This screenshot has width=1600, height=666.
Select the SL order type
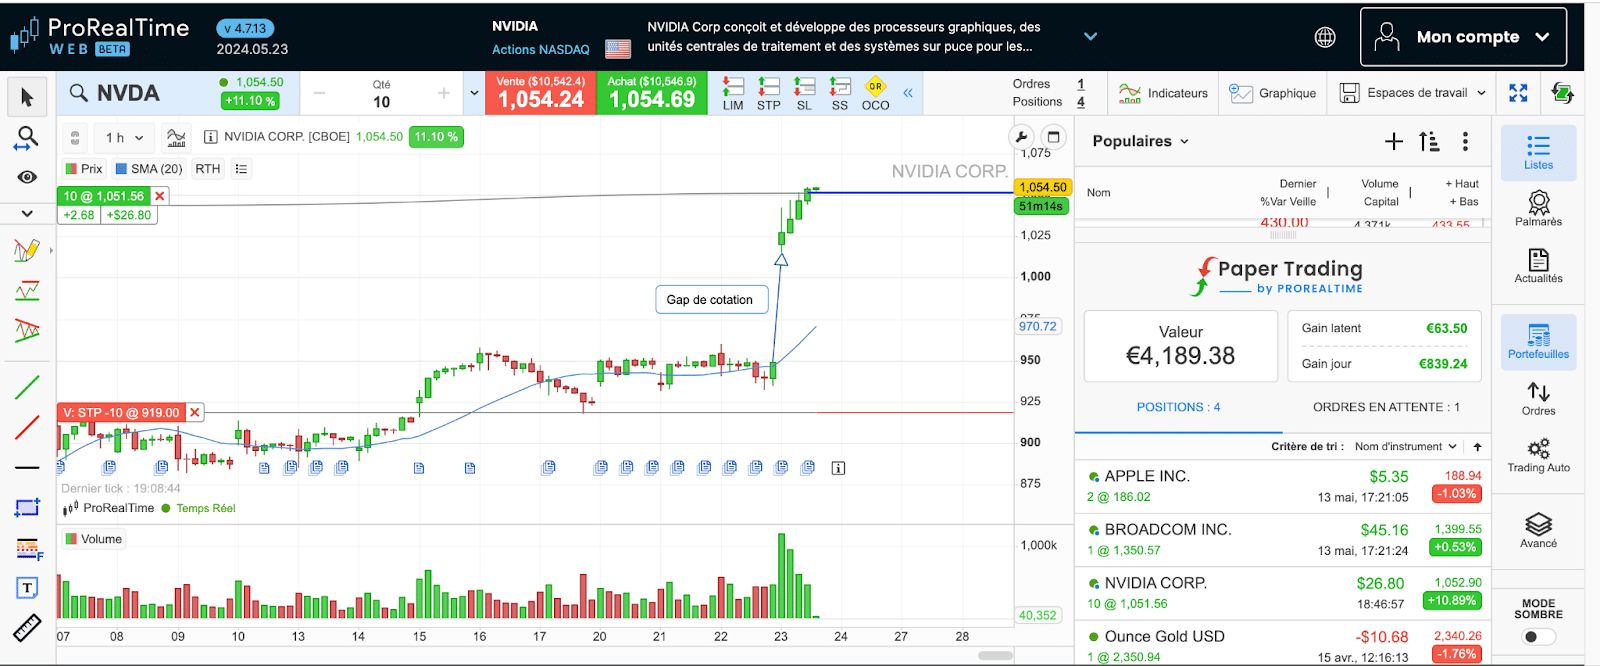[x=804, y=93]
